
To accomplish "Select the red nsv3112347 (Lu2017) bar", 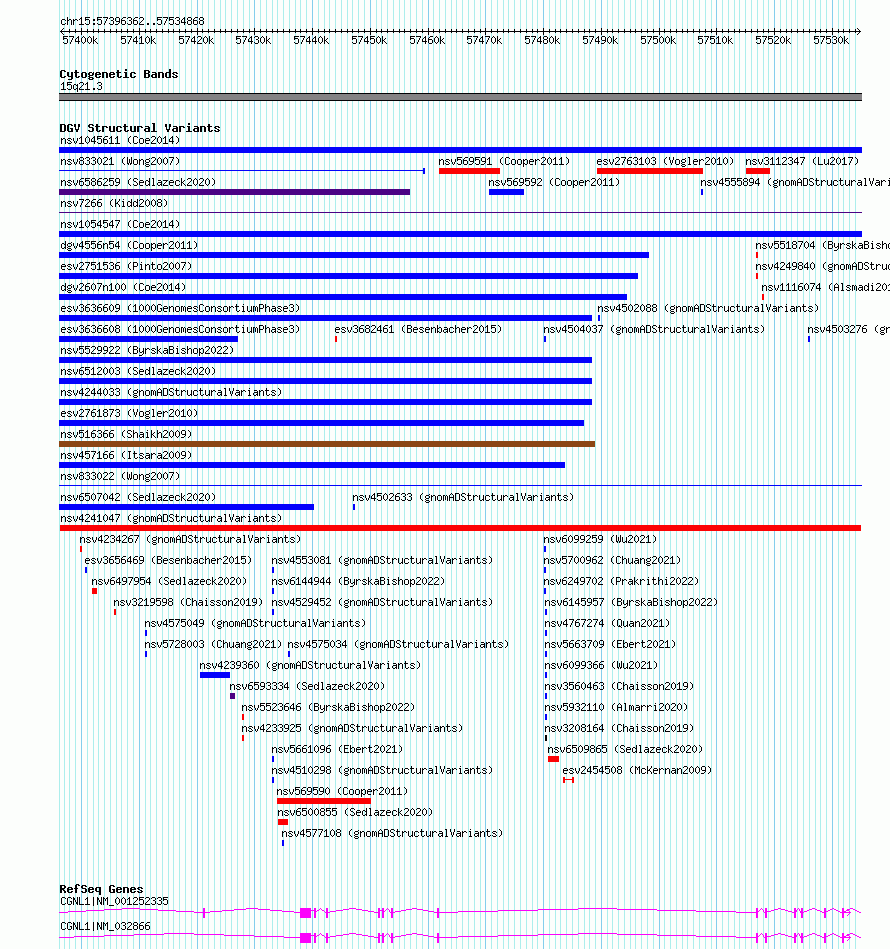I will pos(757,171).
